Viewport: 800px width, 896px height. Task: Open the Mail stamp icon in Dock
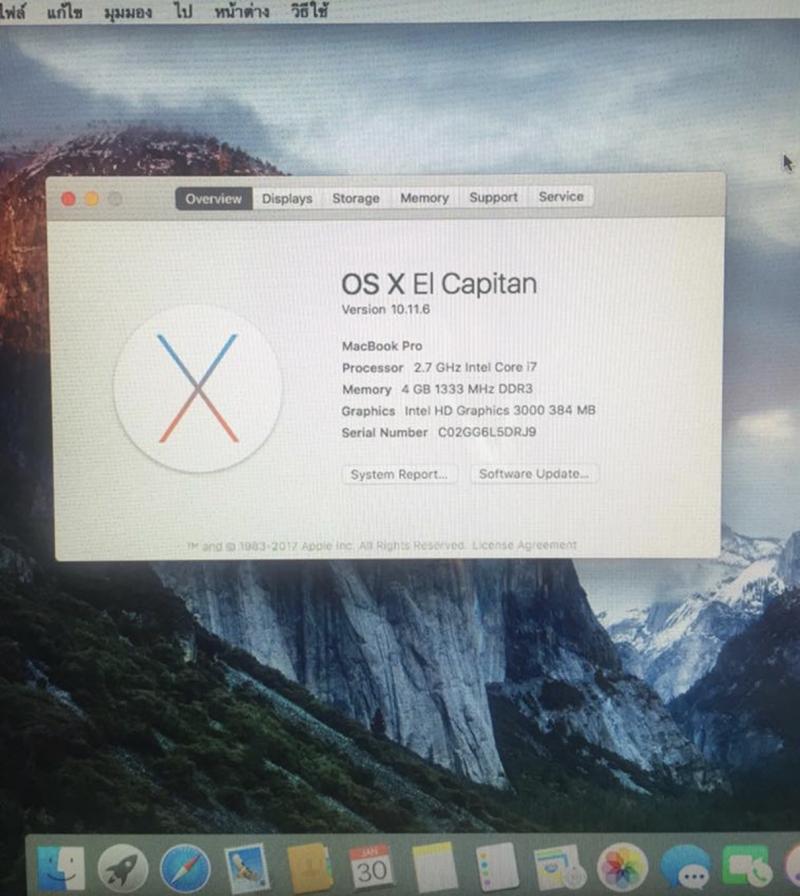click(247, 869)
